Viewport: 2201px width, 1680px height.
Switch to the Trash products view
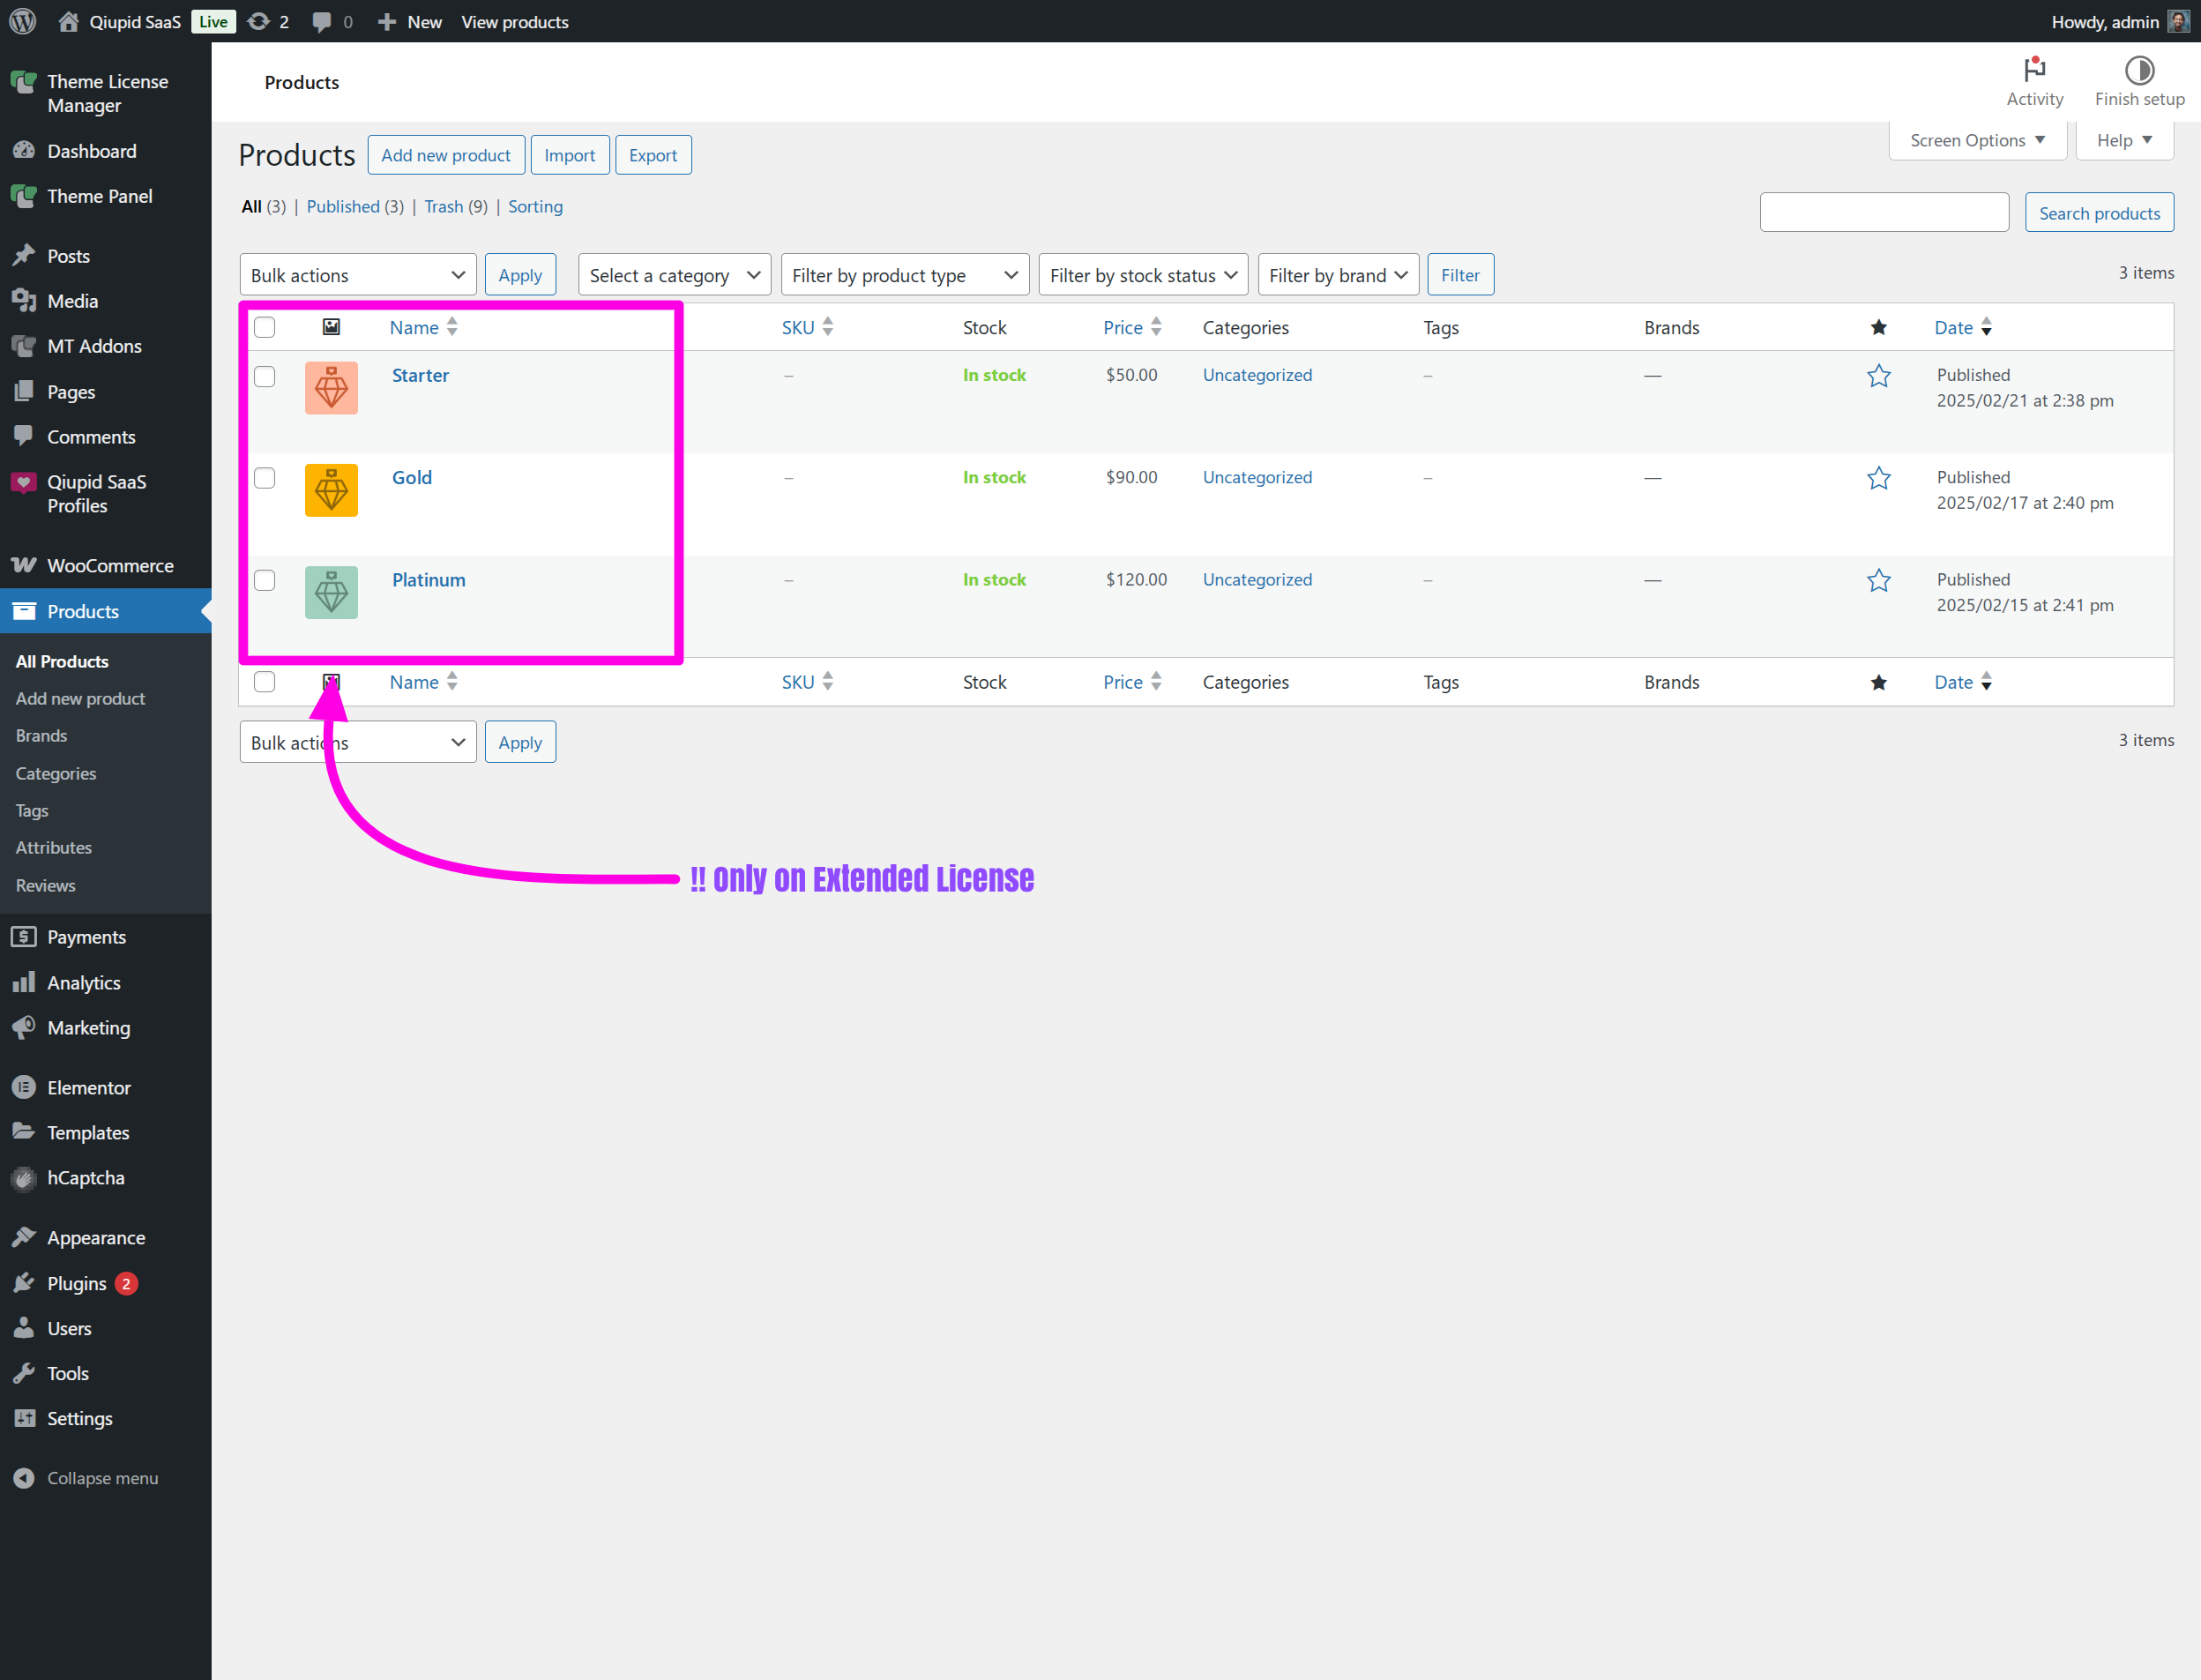[x=443, y=207]
